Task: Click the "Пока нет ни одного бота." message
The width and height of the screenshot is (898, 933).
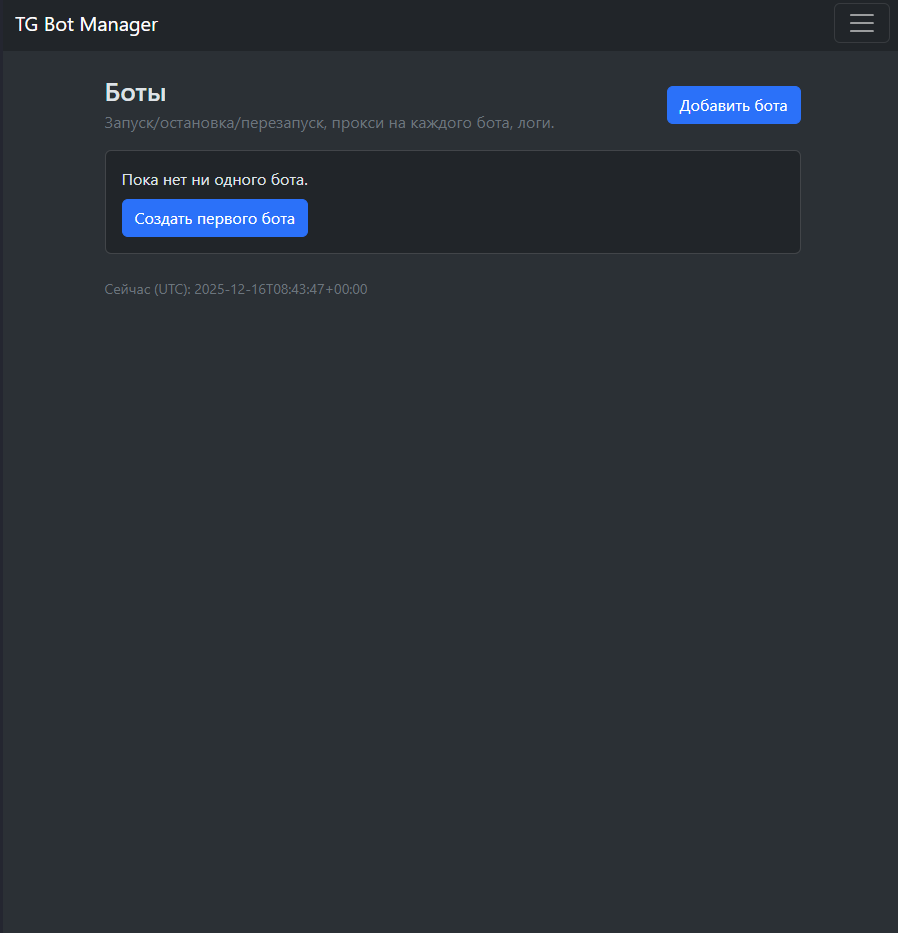Action: (x=215, y=180)
